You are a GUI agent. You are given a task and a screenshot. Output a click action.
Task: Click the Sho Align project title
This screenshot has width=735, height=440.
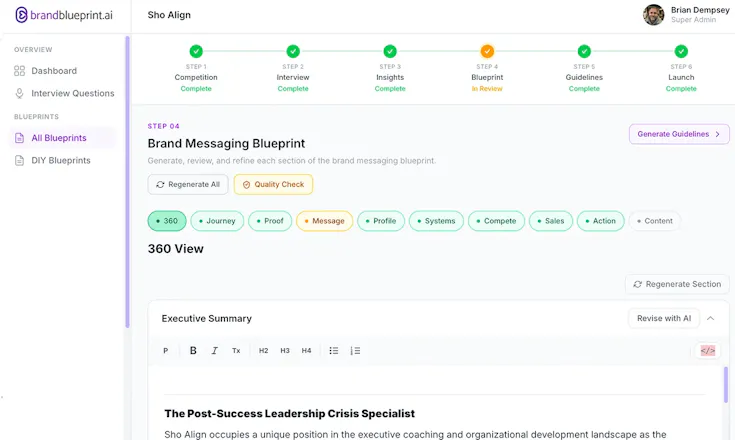[169, 15]
